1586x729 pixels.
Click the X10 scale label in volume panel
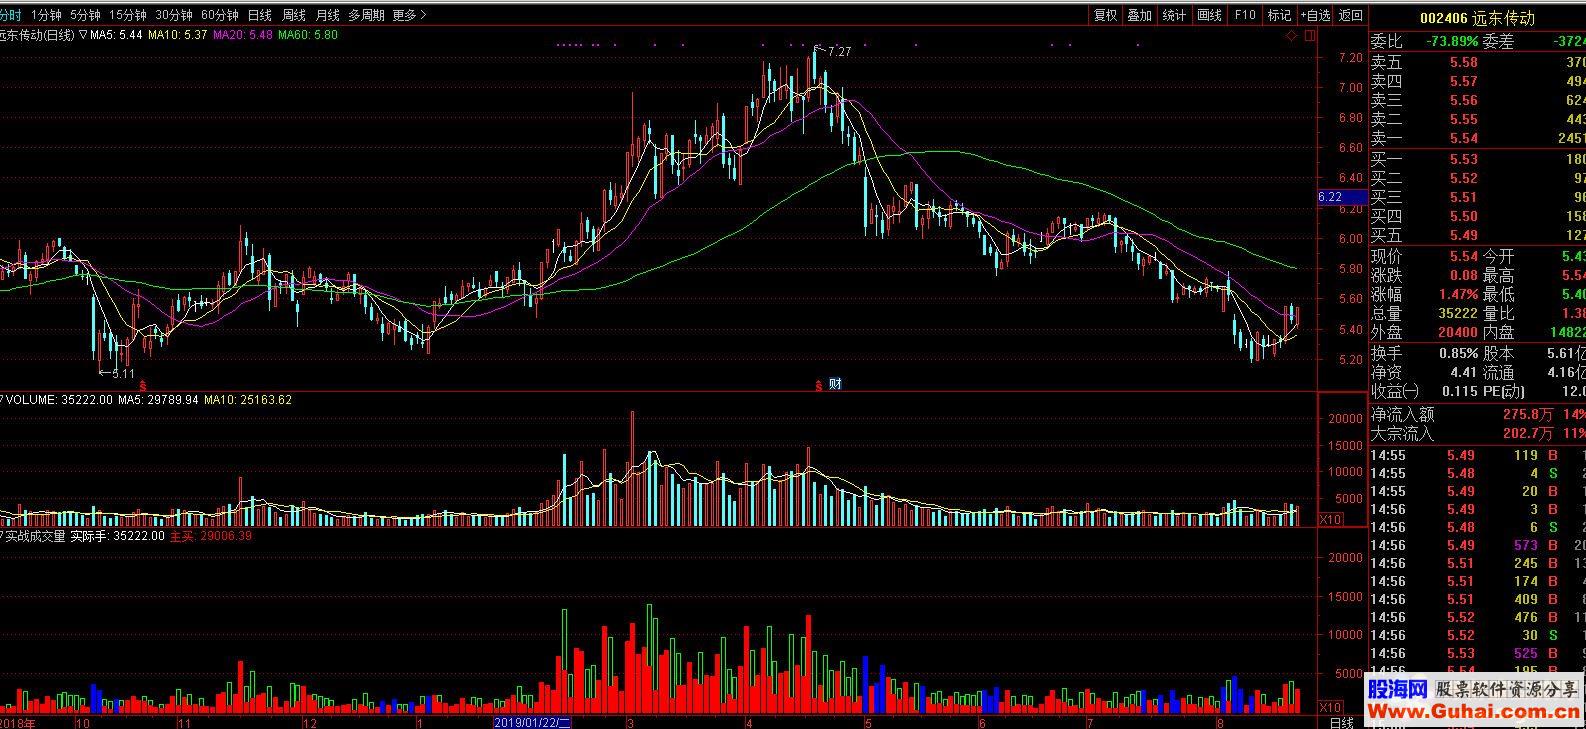(1331, 520)
